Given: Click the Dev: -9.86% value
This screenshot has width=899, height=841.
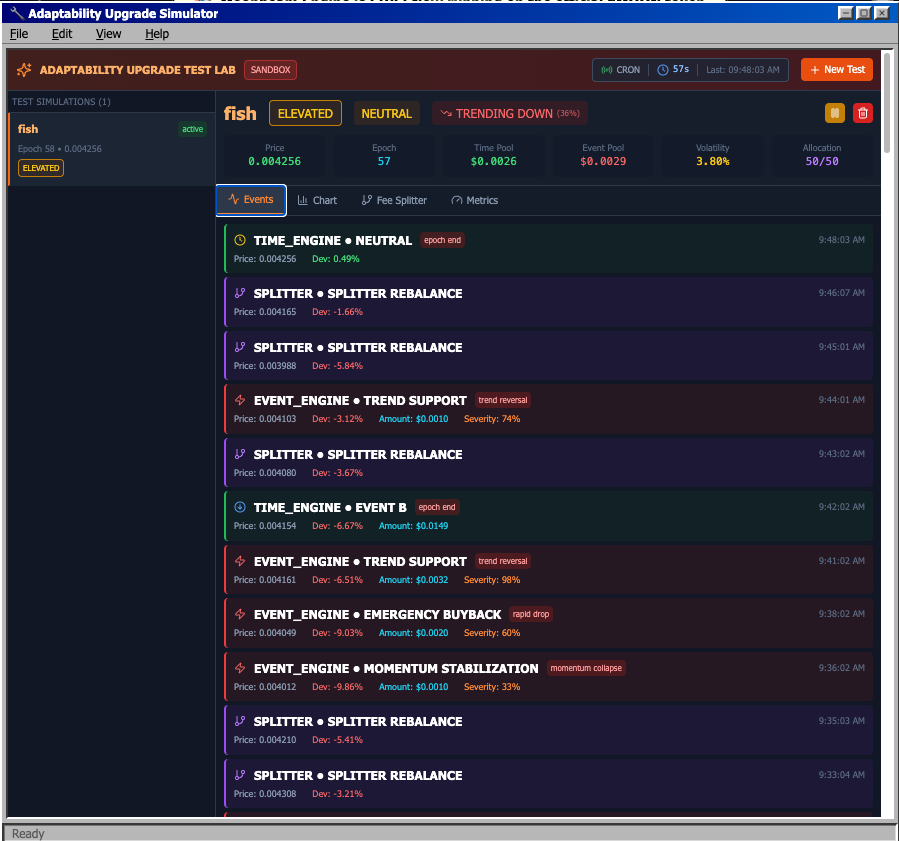Looking at the screenshot, I should [338, 687].
